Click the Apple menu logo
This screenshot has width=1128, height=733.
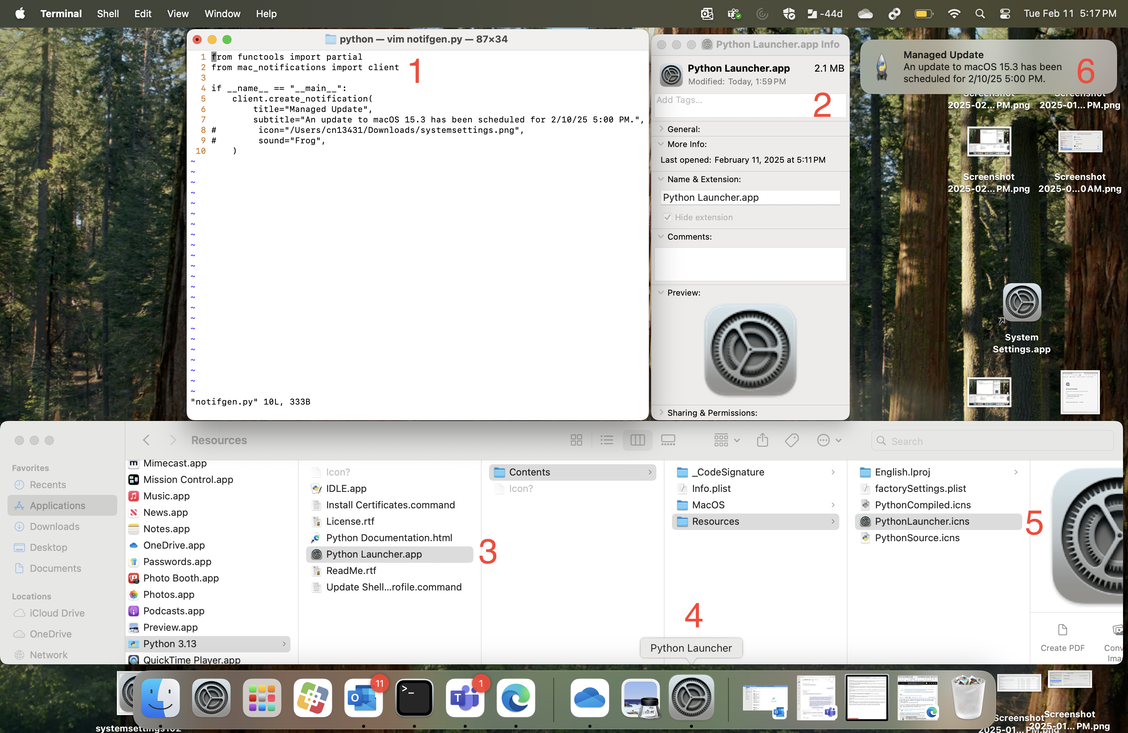[x=20, y=14]
